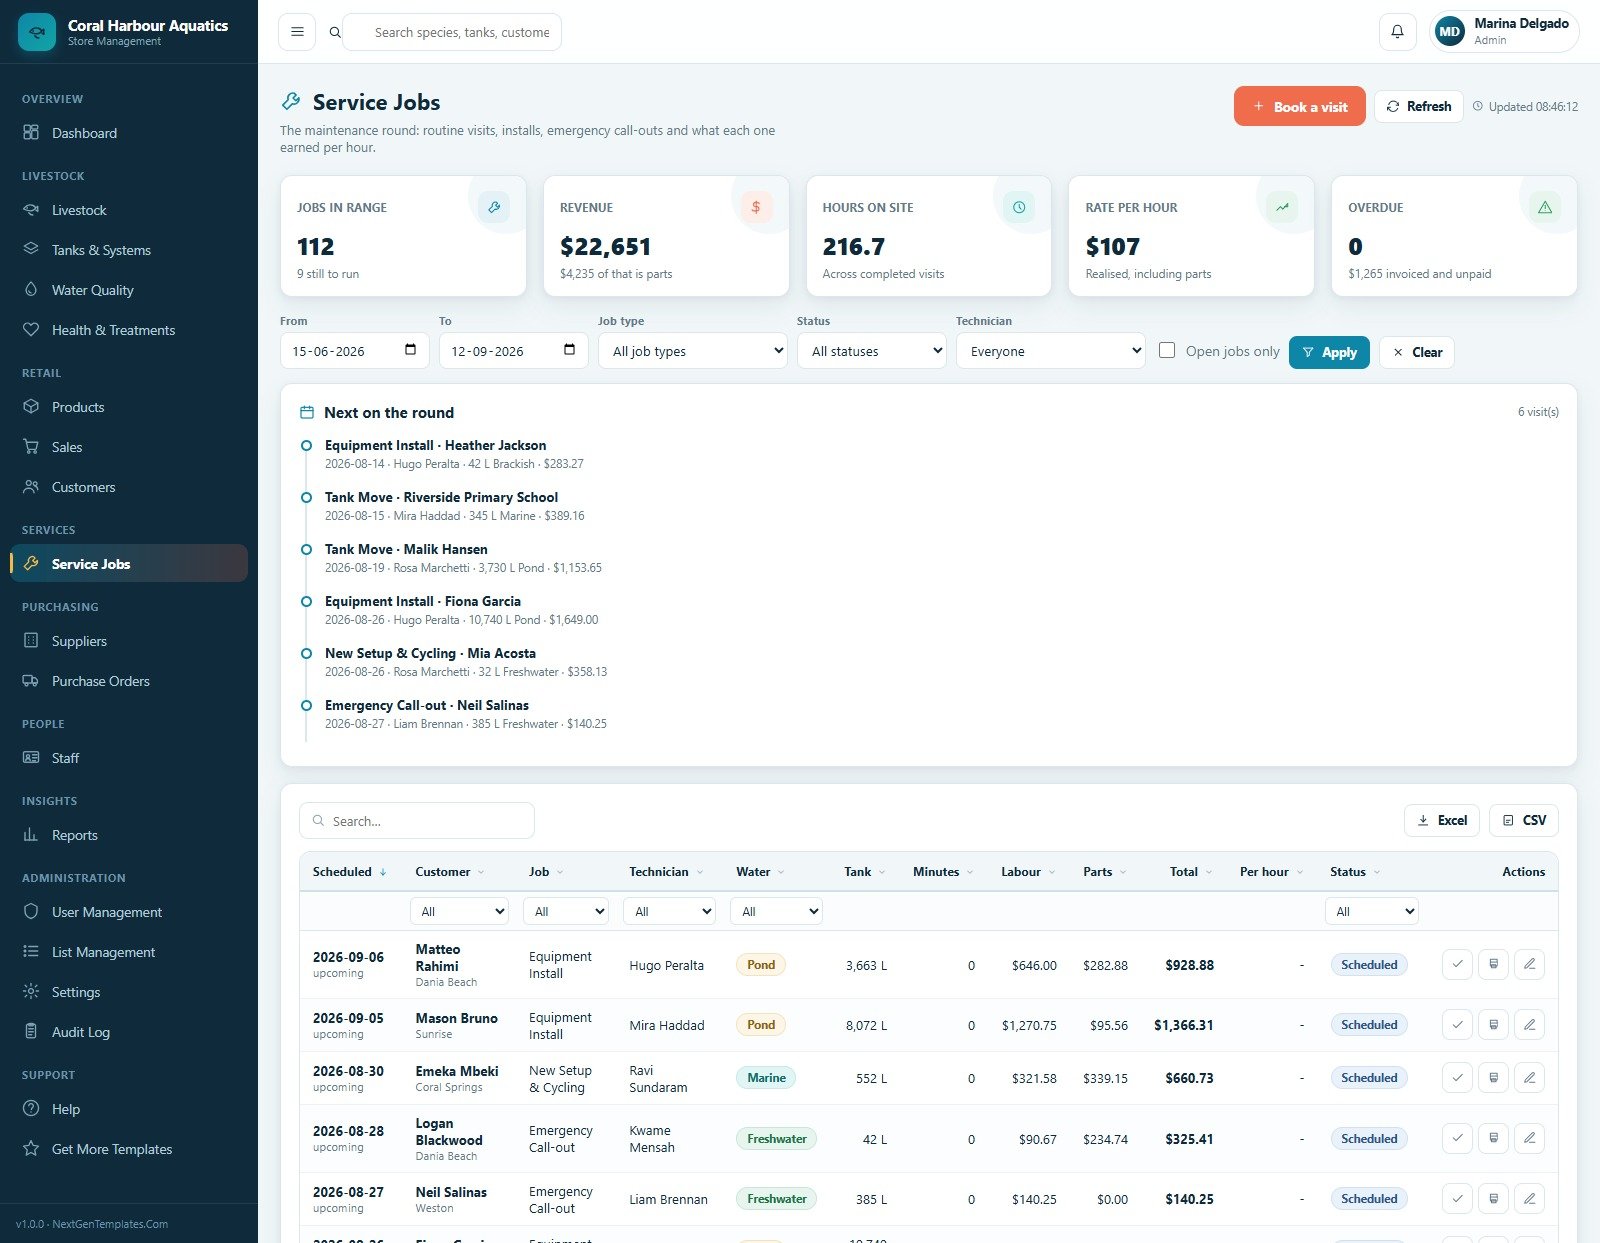Open notifications with the bell icon
This screenshot has width=1600, height=1243.
tap(1397, 32)
